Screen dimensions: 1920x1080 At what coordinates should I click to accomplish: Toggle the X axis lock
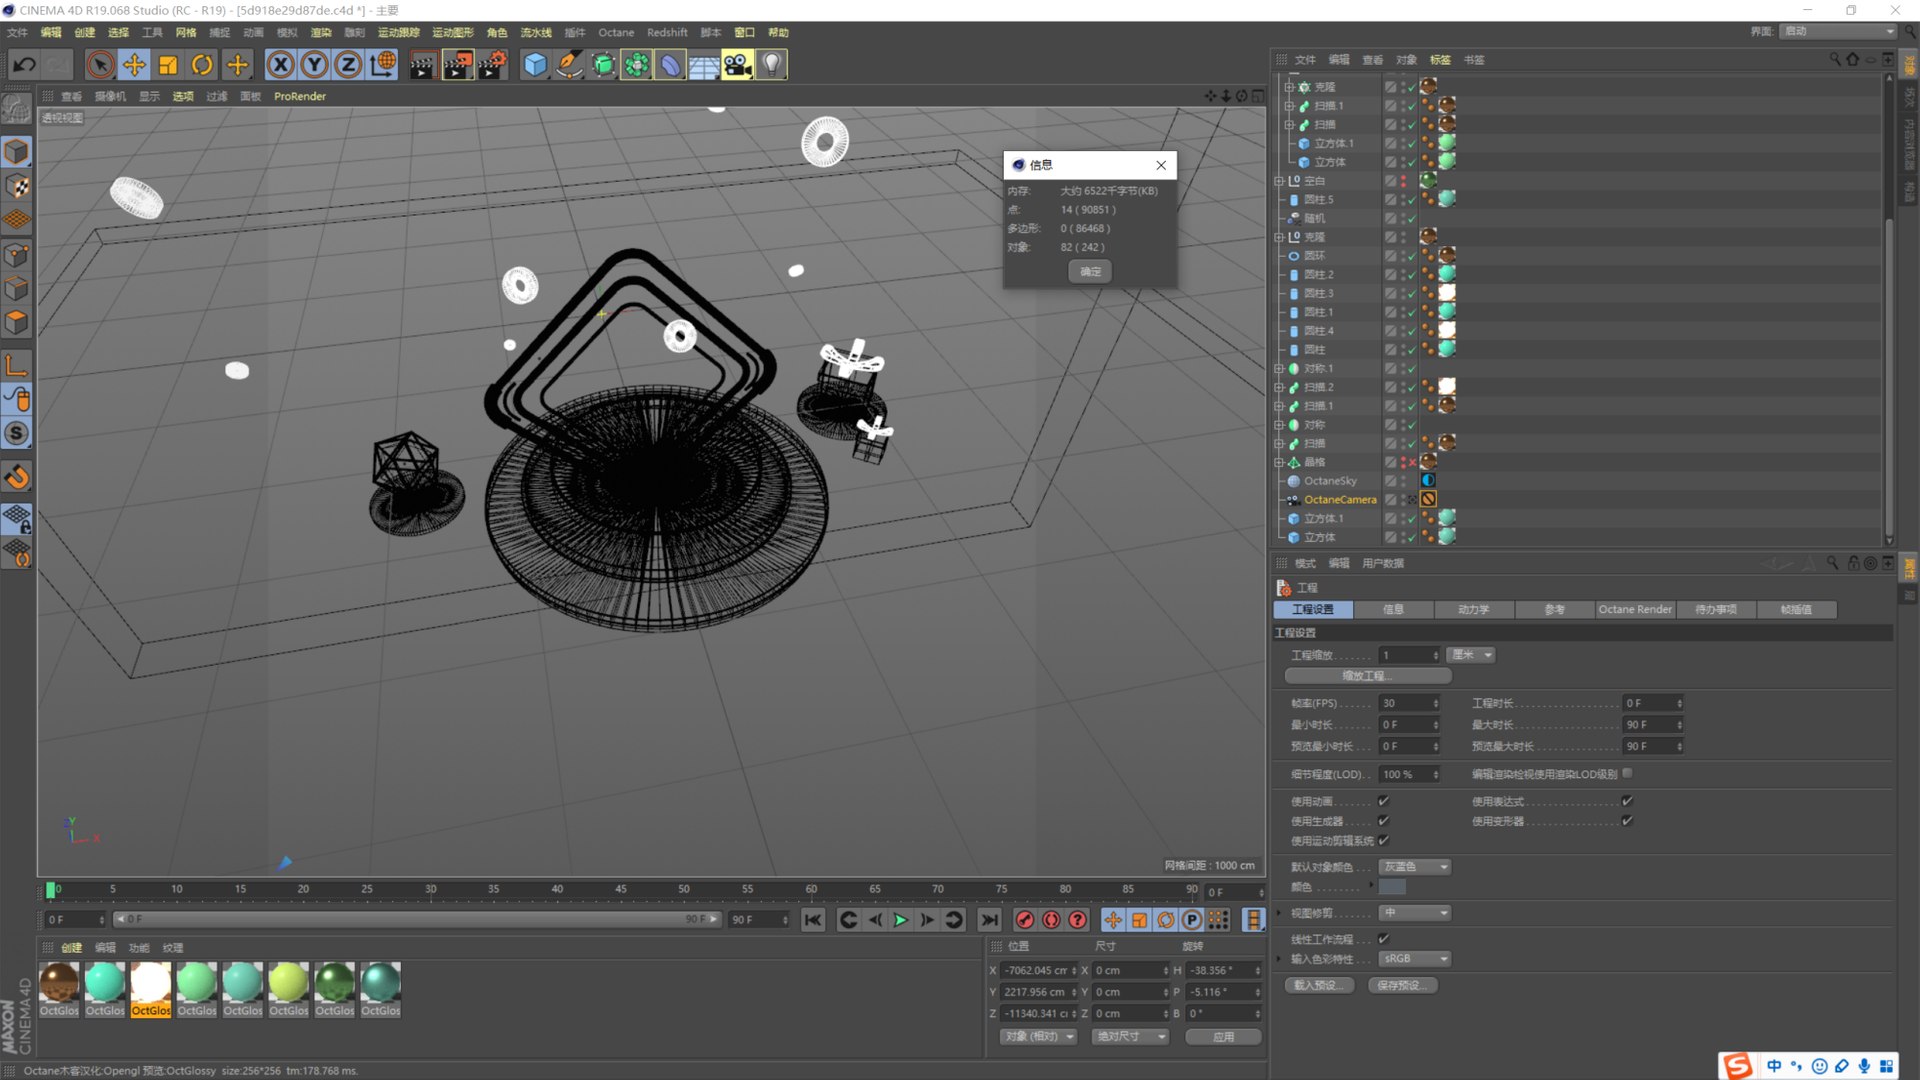281,65
